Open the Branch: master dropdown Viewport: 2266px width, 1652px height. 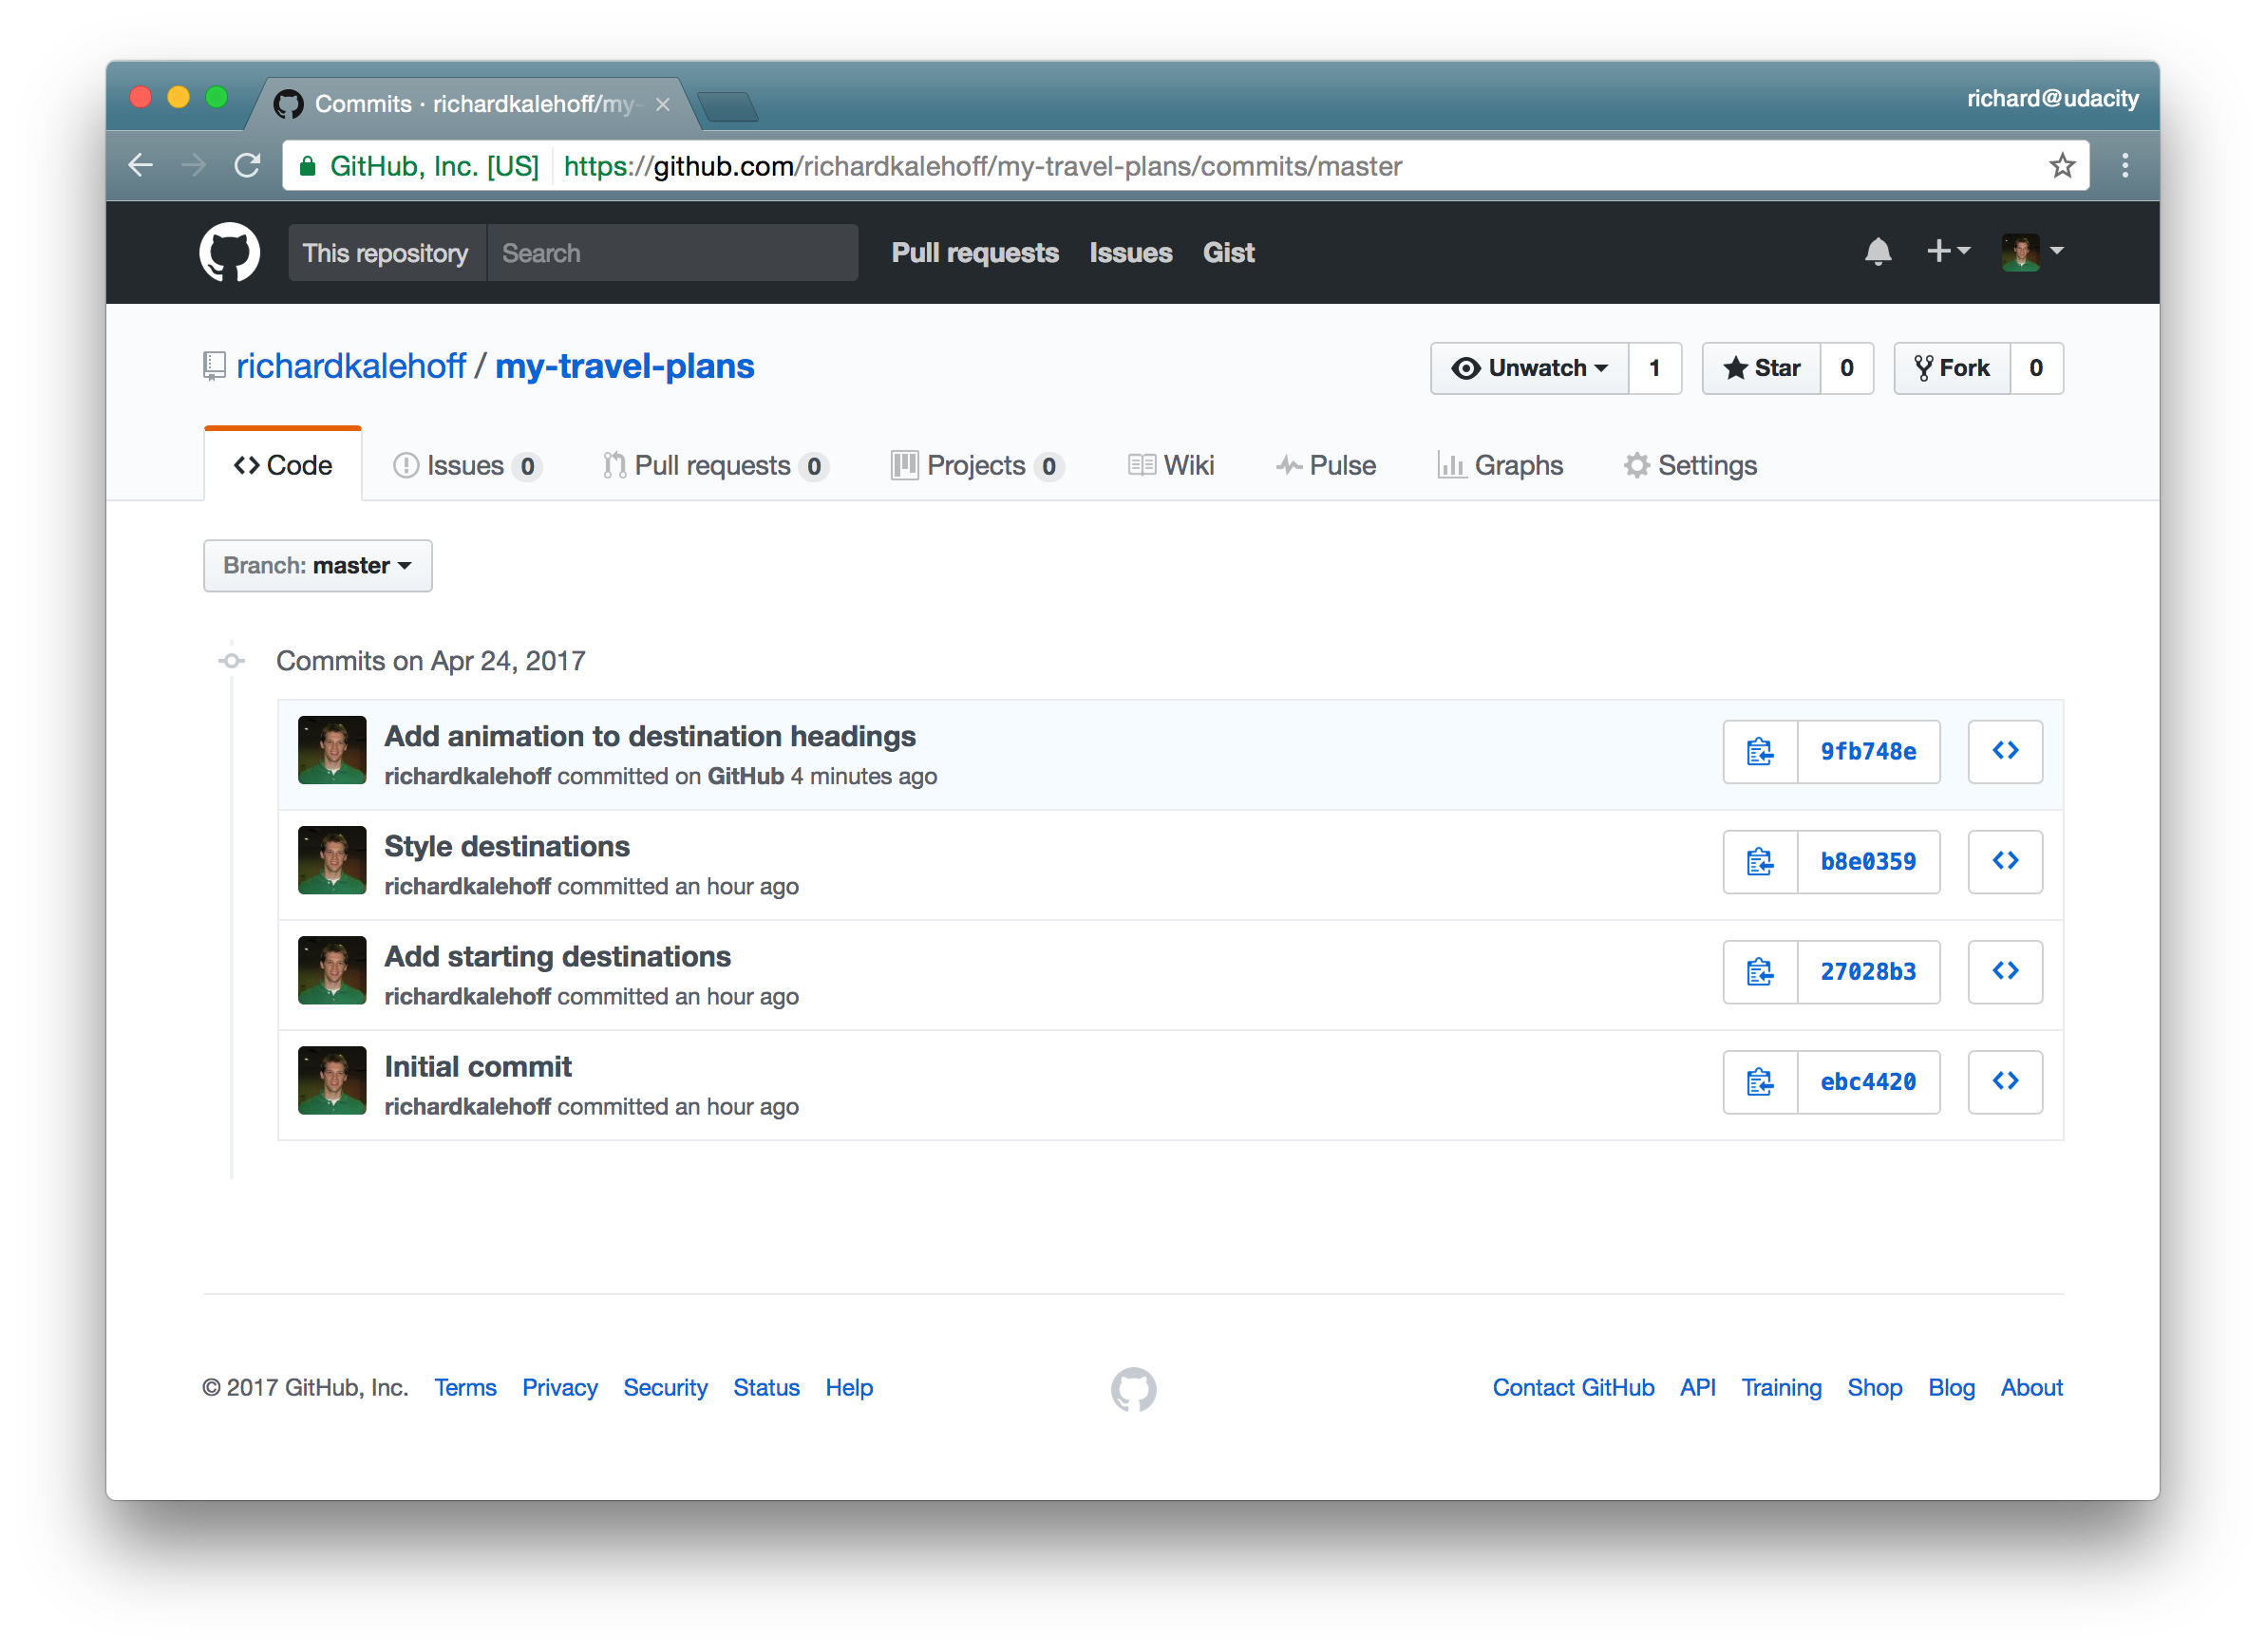tap(317, 565)
